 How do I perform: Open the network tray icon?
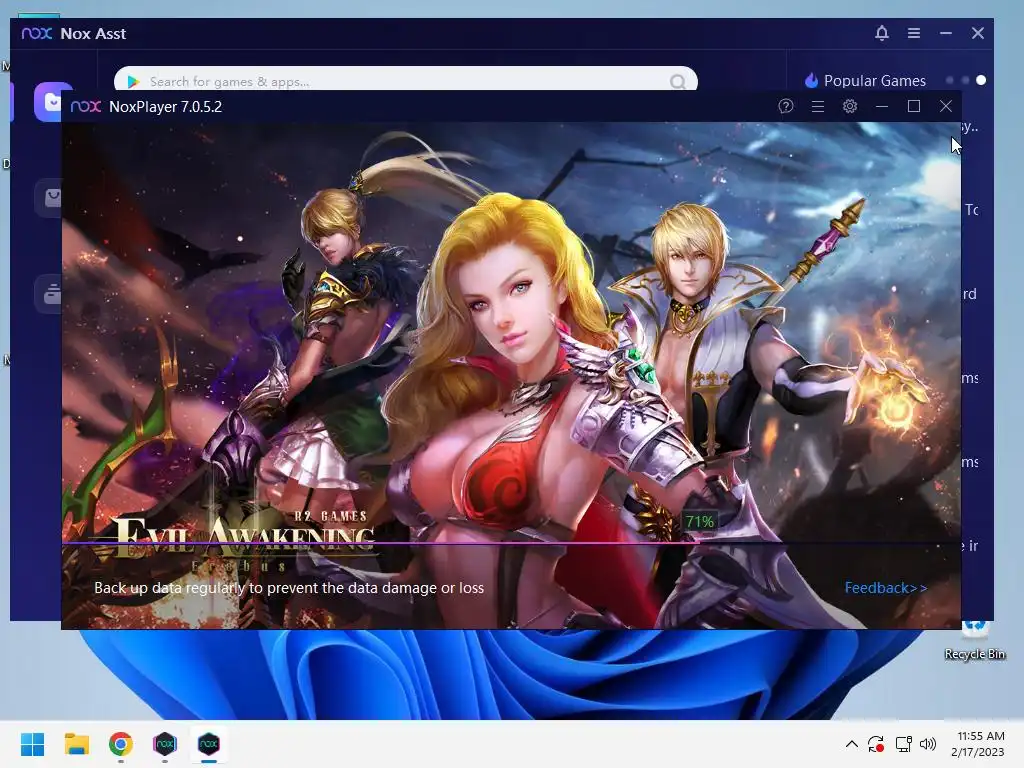tap(903, 744)
